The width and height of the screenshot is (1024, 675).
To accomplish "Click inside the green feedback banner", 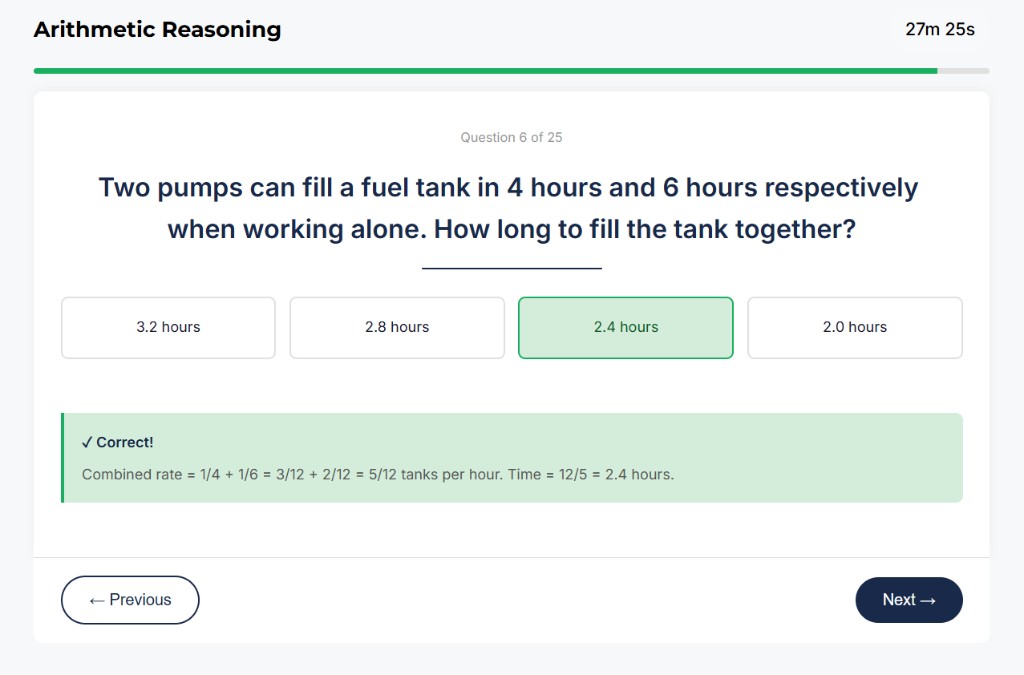I will [511, 458].
